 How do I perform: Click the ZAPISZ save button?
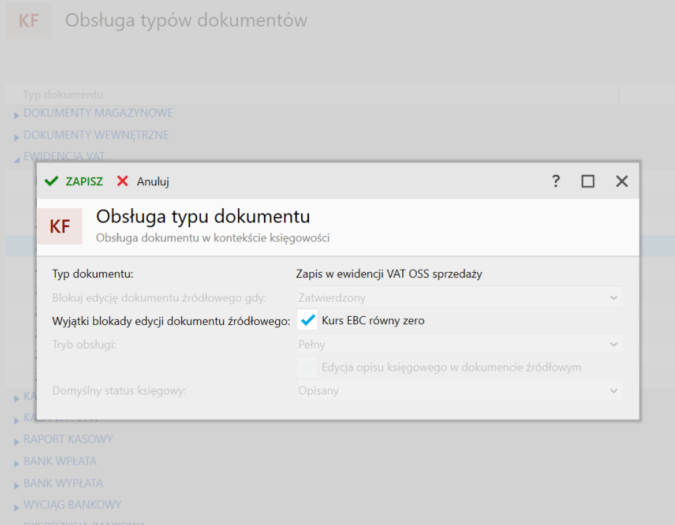coord(74,181)
